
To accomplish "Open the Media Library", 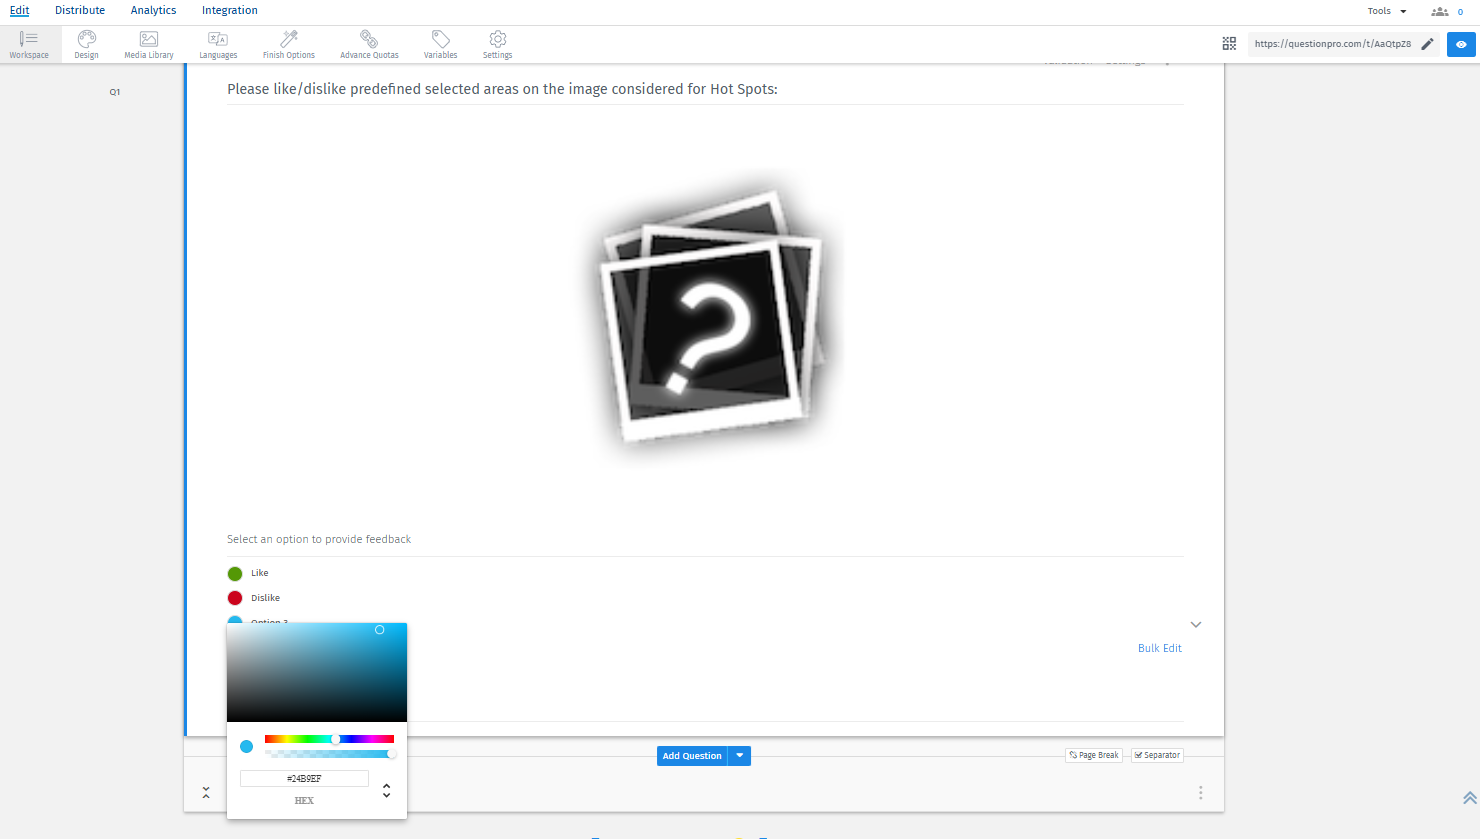I will [148, 44].
